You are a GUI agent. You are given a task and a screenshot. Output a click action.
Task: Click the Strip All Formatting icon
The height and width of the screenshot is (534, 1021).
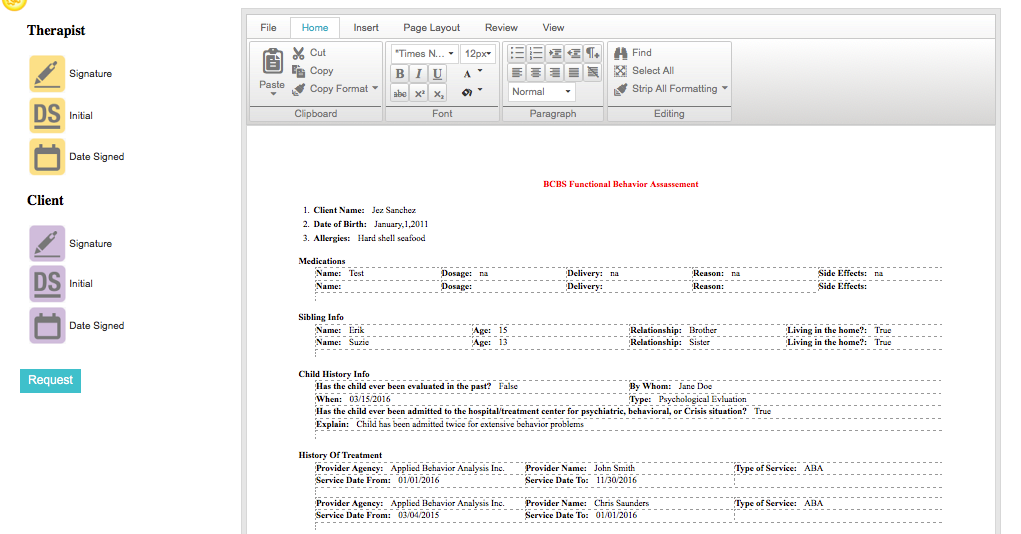pyautogui.click(x=621, y=89)
